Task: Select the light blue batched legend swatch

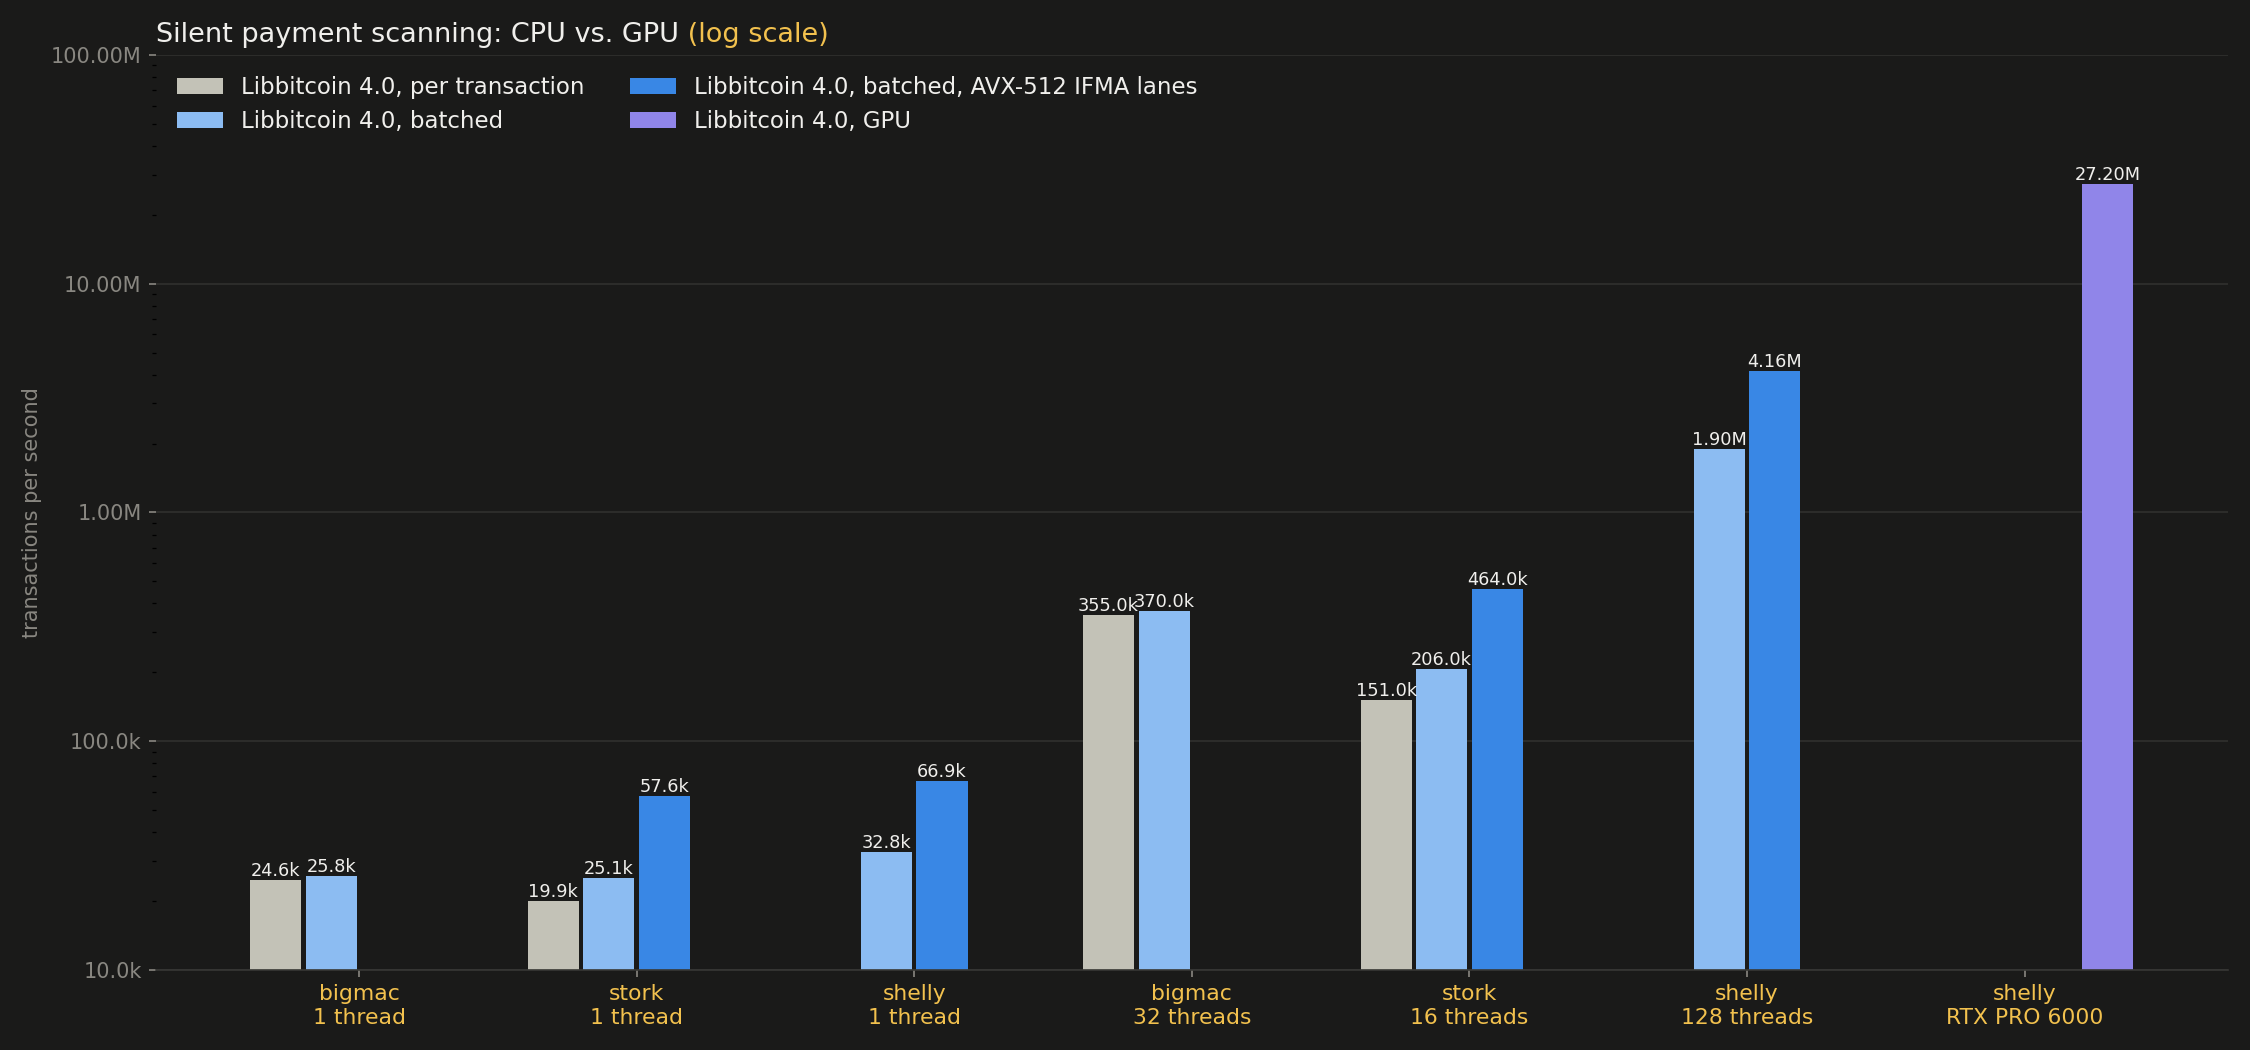Action: (200, 120)
